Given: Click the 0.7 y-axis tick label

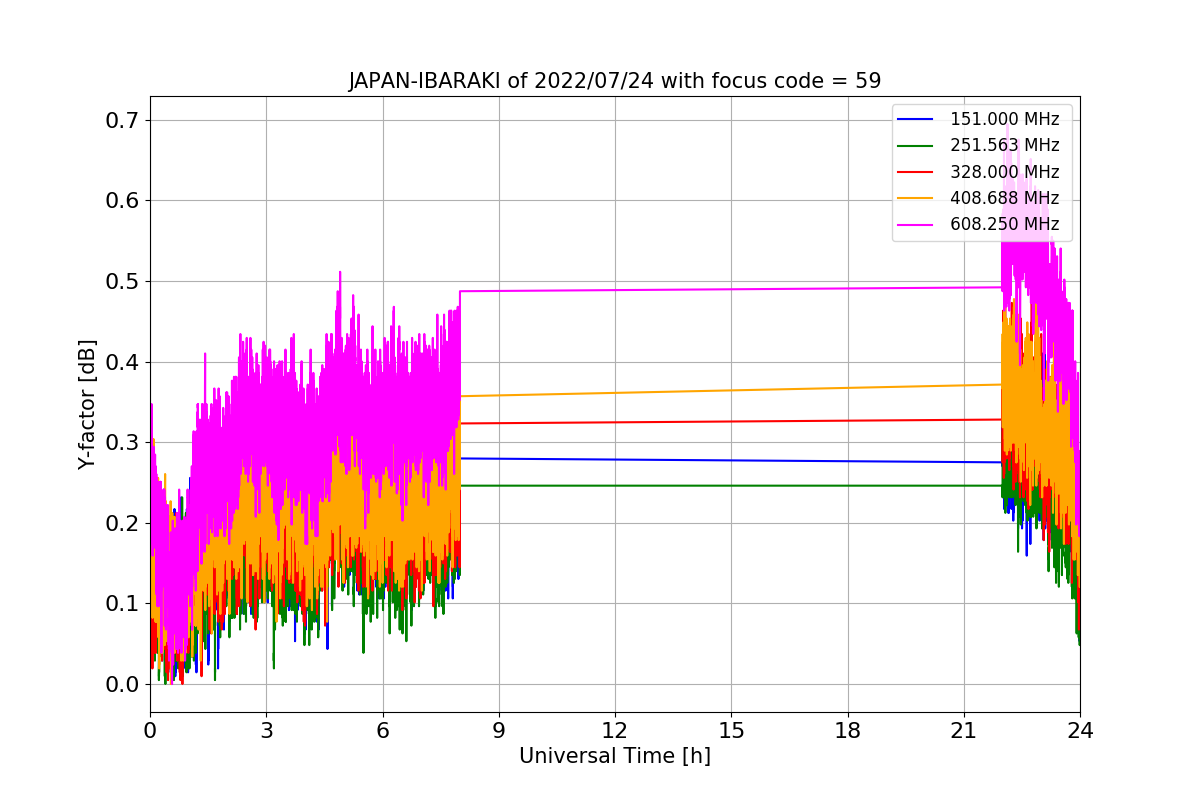Looking at the screenshot, I should (123, 120).
